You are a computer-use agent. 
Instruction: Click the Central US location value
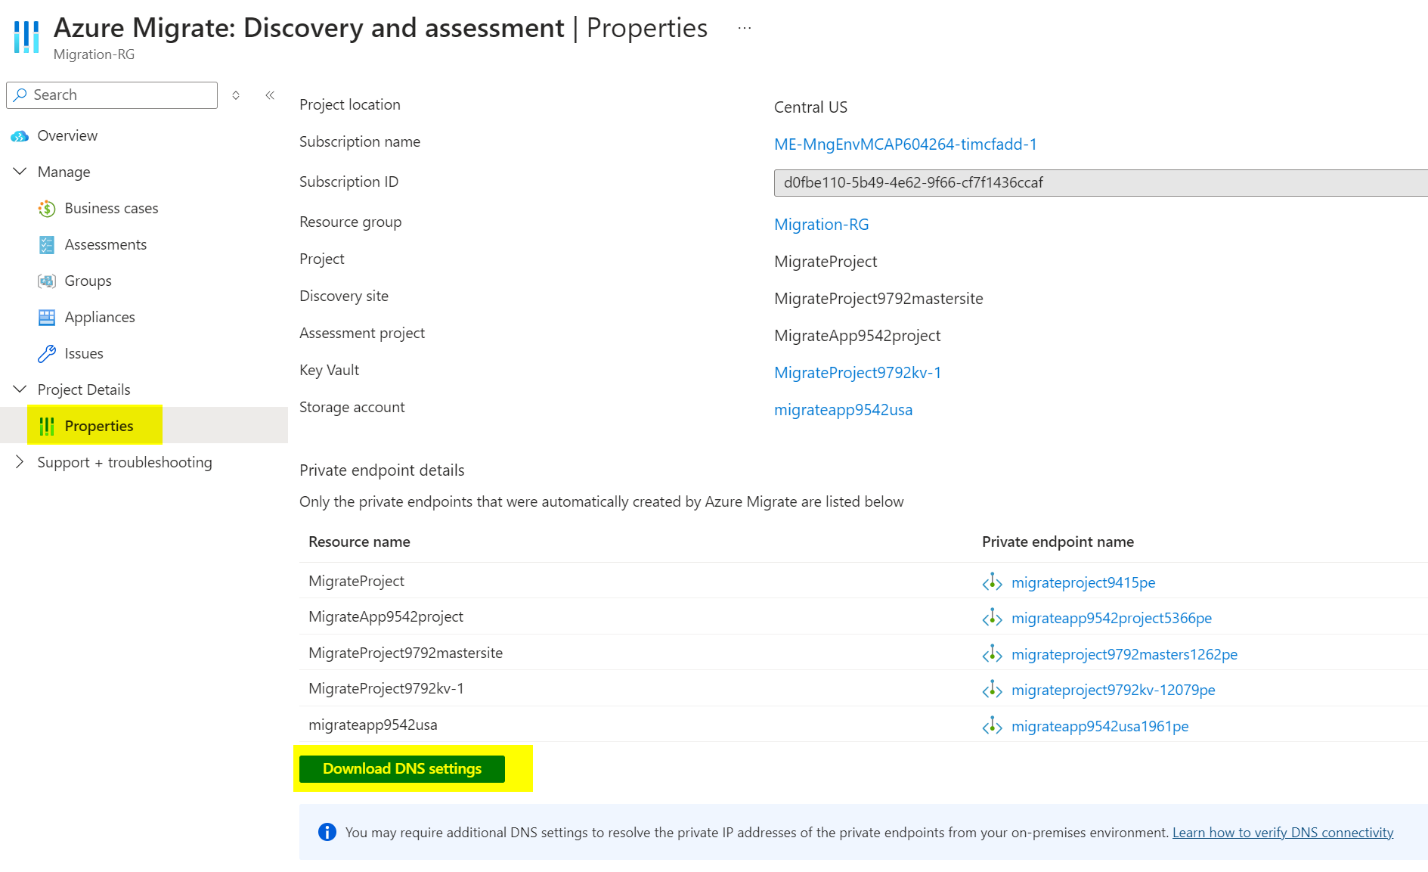tap(811, 107)
